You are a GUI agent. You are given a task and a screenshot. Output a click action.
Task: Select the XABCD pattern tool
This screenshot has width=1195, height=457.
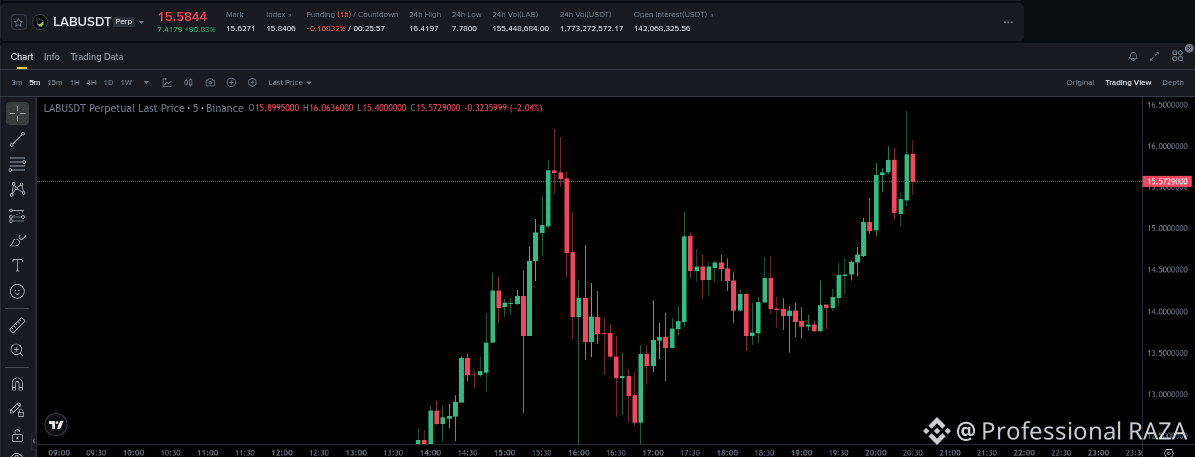[18, 189]
